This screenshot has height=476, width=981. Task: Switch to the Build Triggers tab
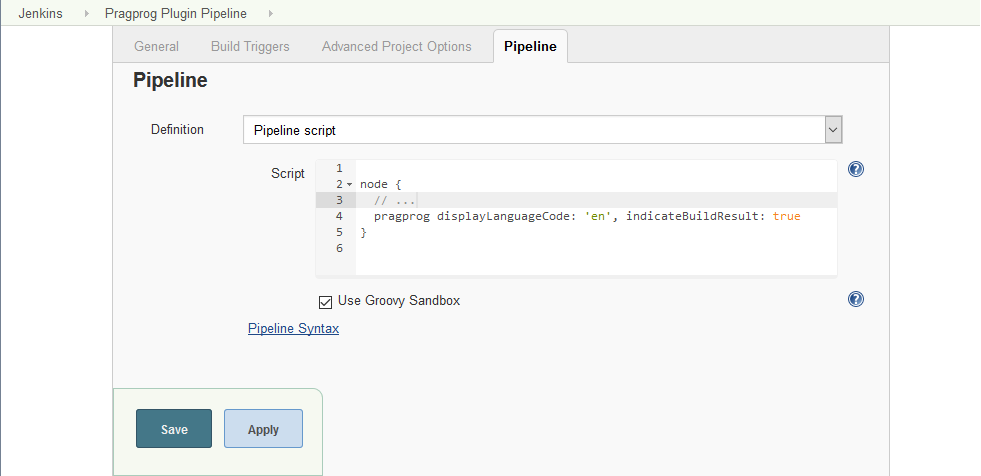[250, 46]
